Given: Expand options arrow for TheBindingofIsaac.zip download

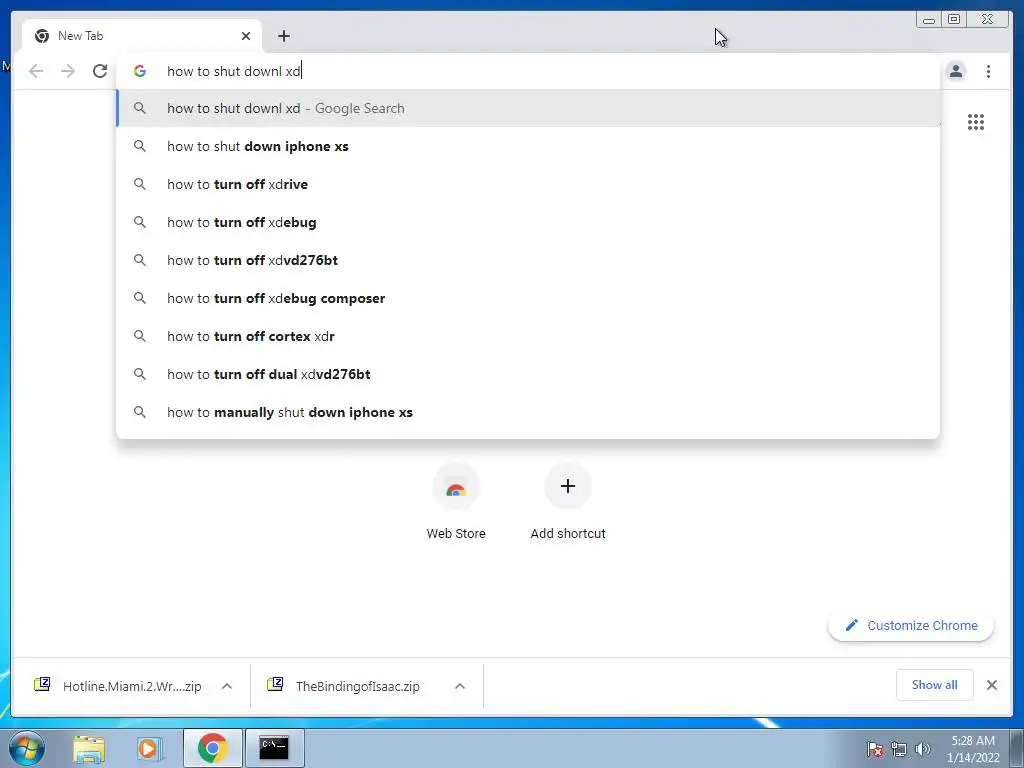Looking at the screenshot, I should 460,686.
